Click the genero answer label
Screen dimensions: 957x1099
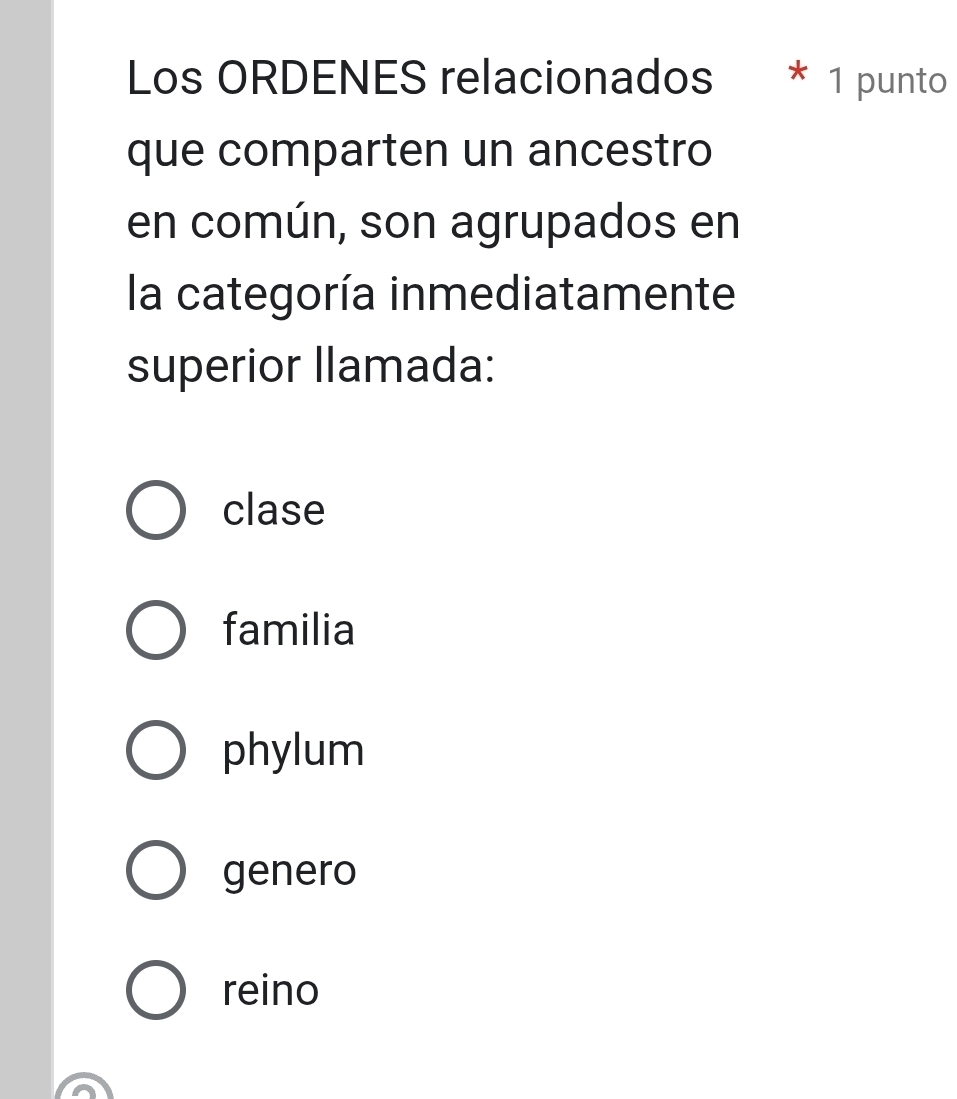coord(290,871)
